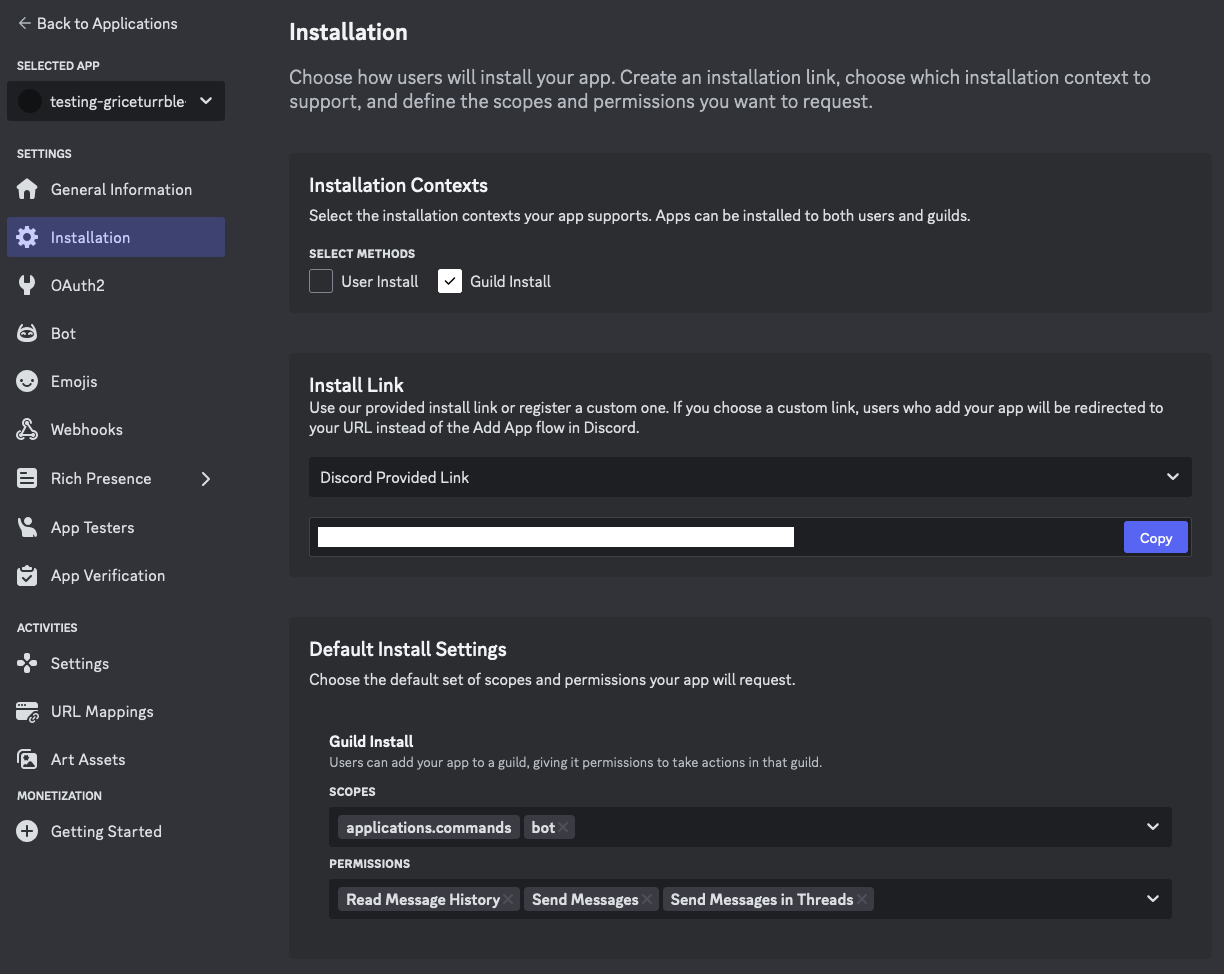1224x974 pixels.
Task: Select the Art Assets camera icon
Action: pyautogui.click(x=28, y=759)
